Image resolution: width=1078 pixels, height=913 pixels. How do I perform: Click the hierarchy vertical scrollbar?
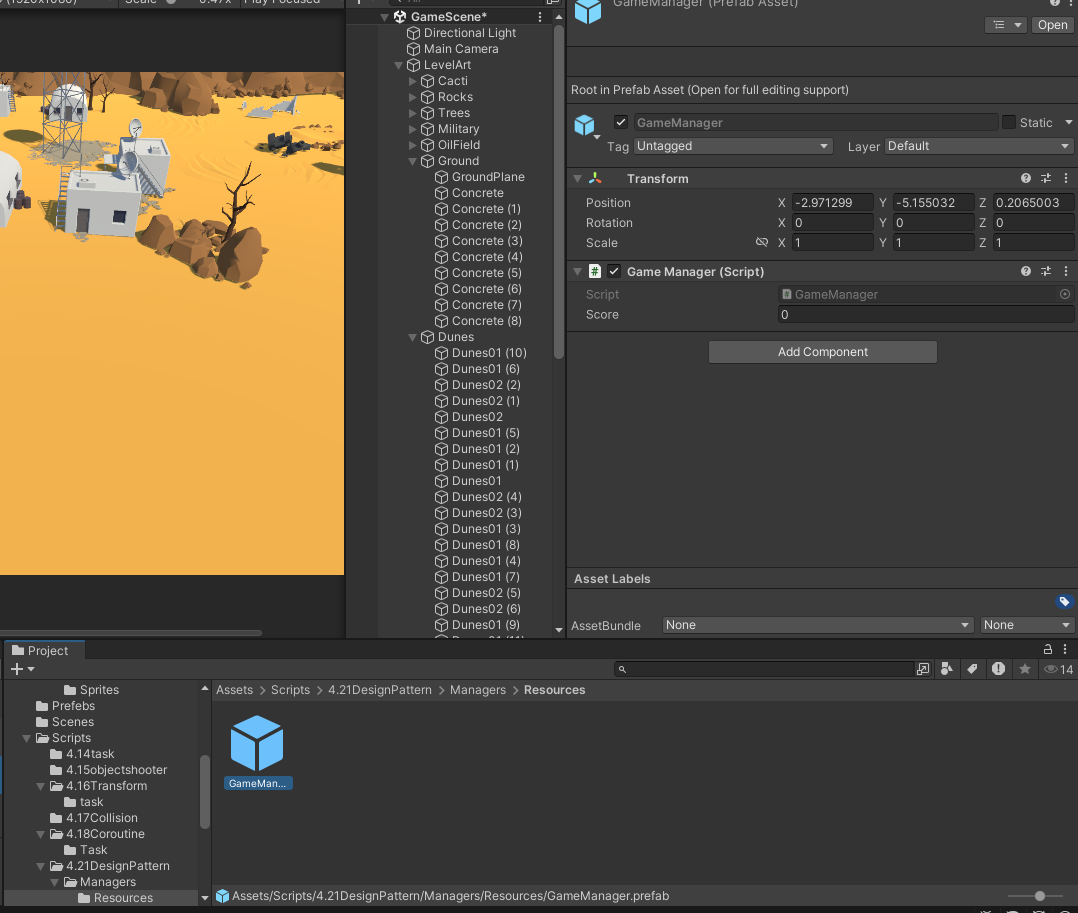click(558, 192)
